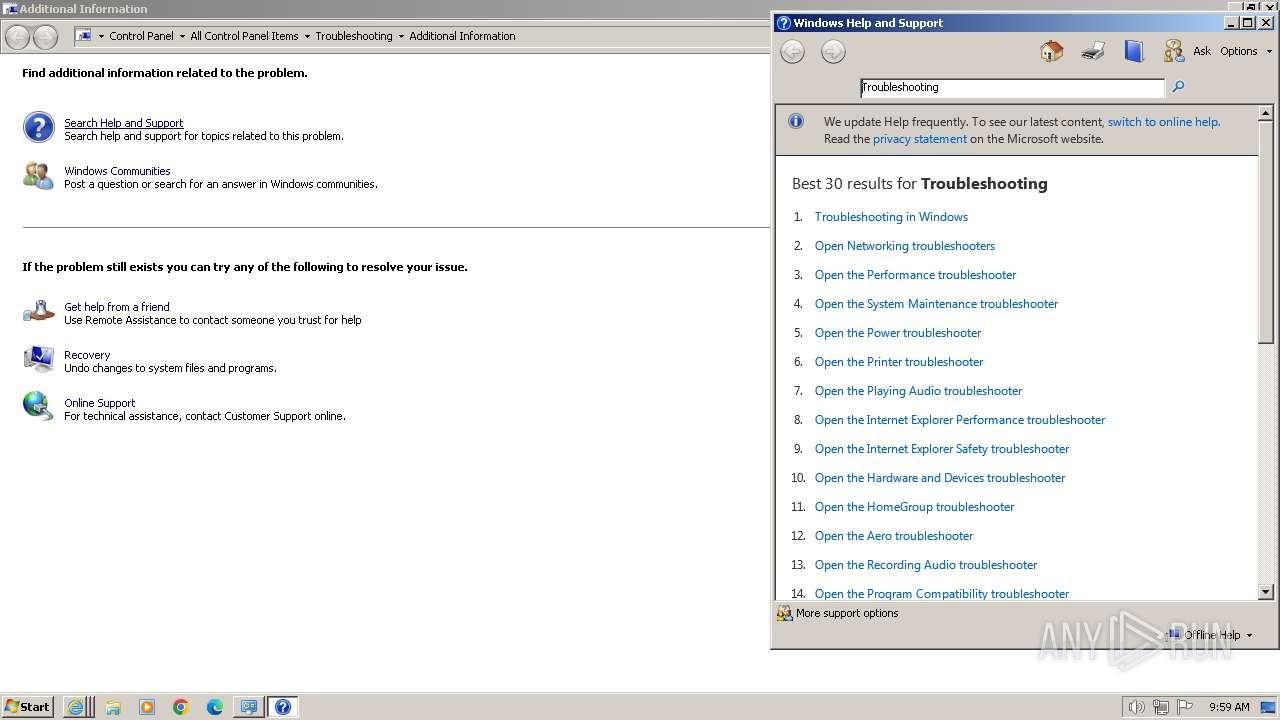Click All Control Panel Items breadcrumb
This screenshot has height=720, width=1280.
(244, 36)
